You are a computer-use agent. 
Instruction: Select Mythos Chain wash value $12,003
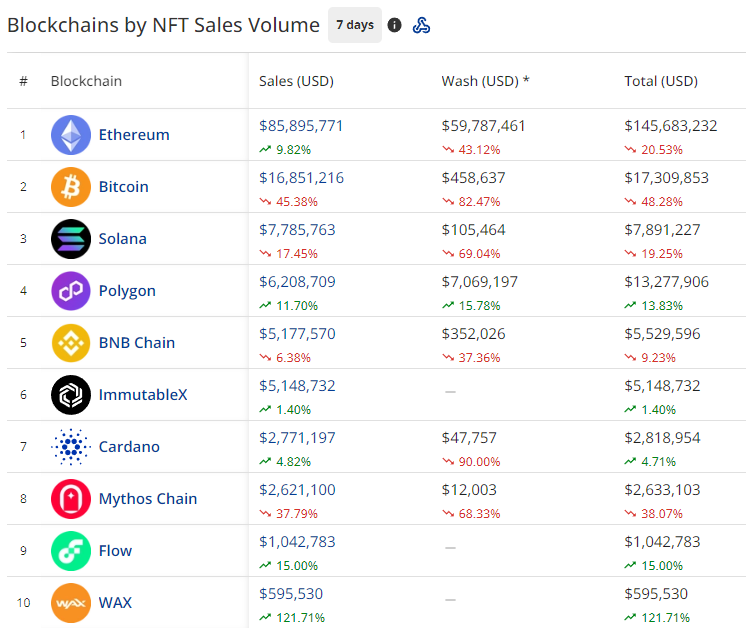[x=469, y=490]
